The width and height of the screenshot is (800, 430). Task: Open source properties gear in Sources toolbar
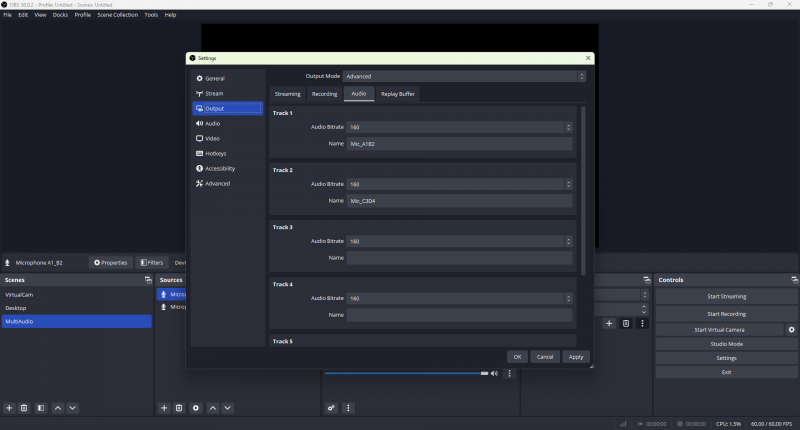[196, 408]
